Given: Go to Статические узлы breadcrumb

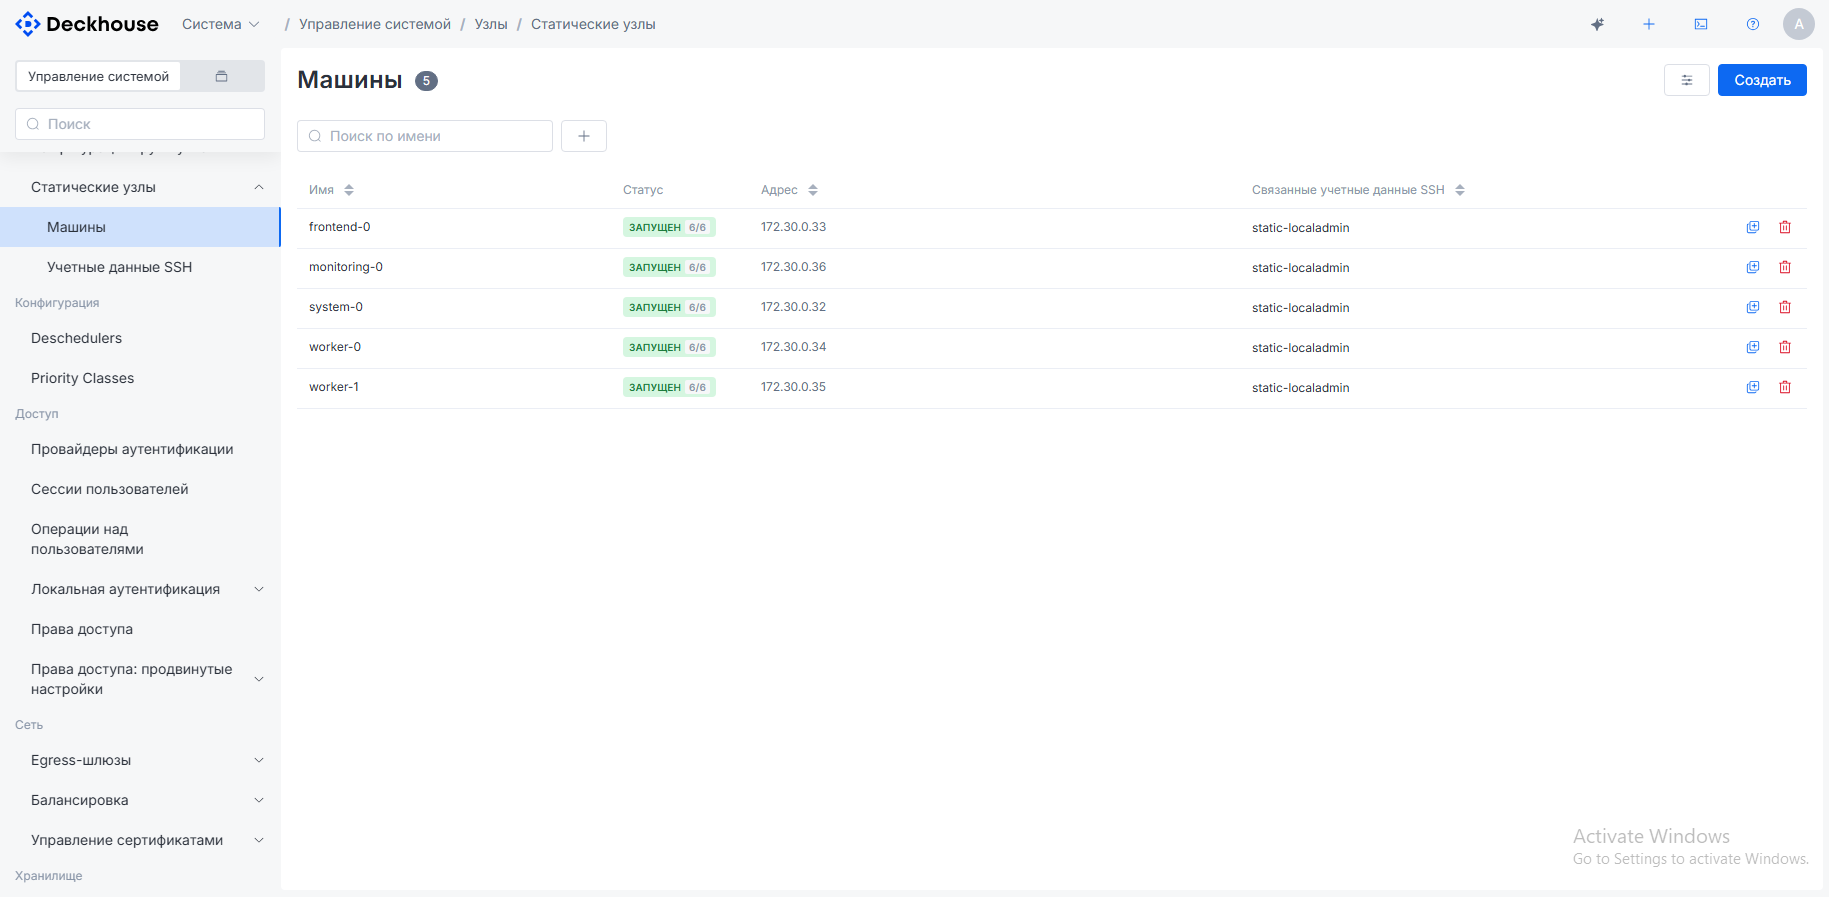Looking at the screenshot, I should pyautogui.click(x=593, y=24).
